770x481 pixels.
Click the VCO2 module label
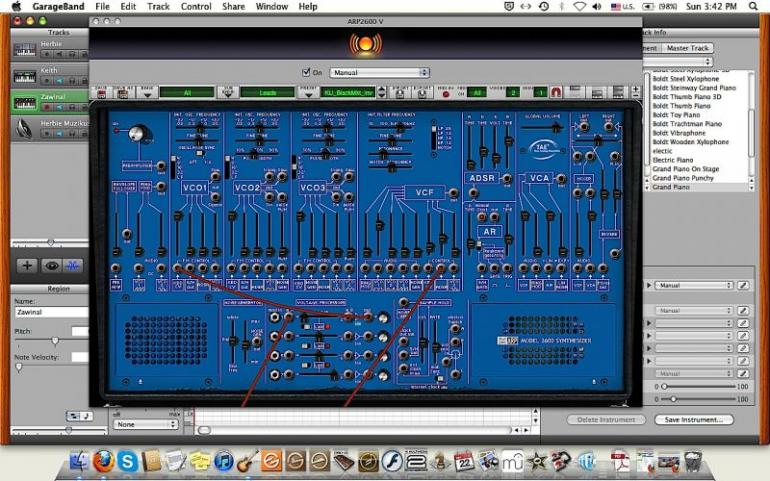(247, 188)
